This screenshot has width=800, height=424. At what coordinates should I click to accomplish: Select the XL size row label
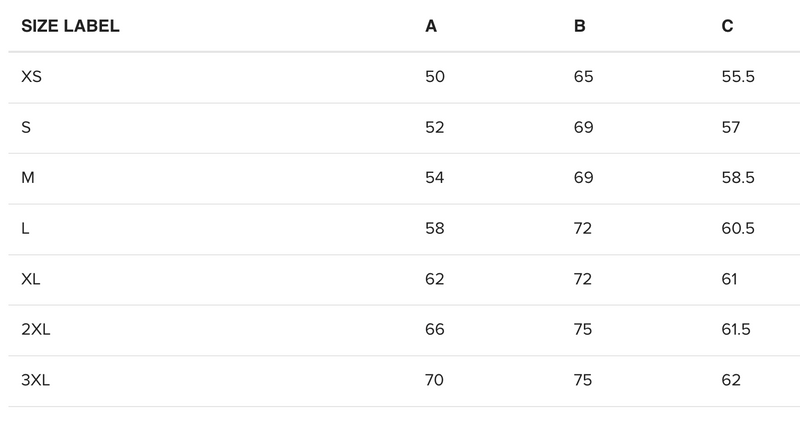pos(31,279)
